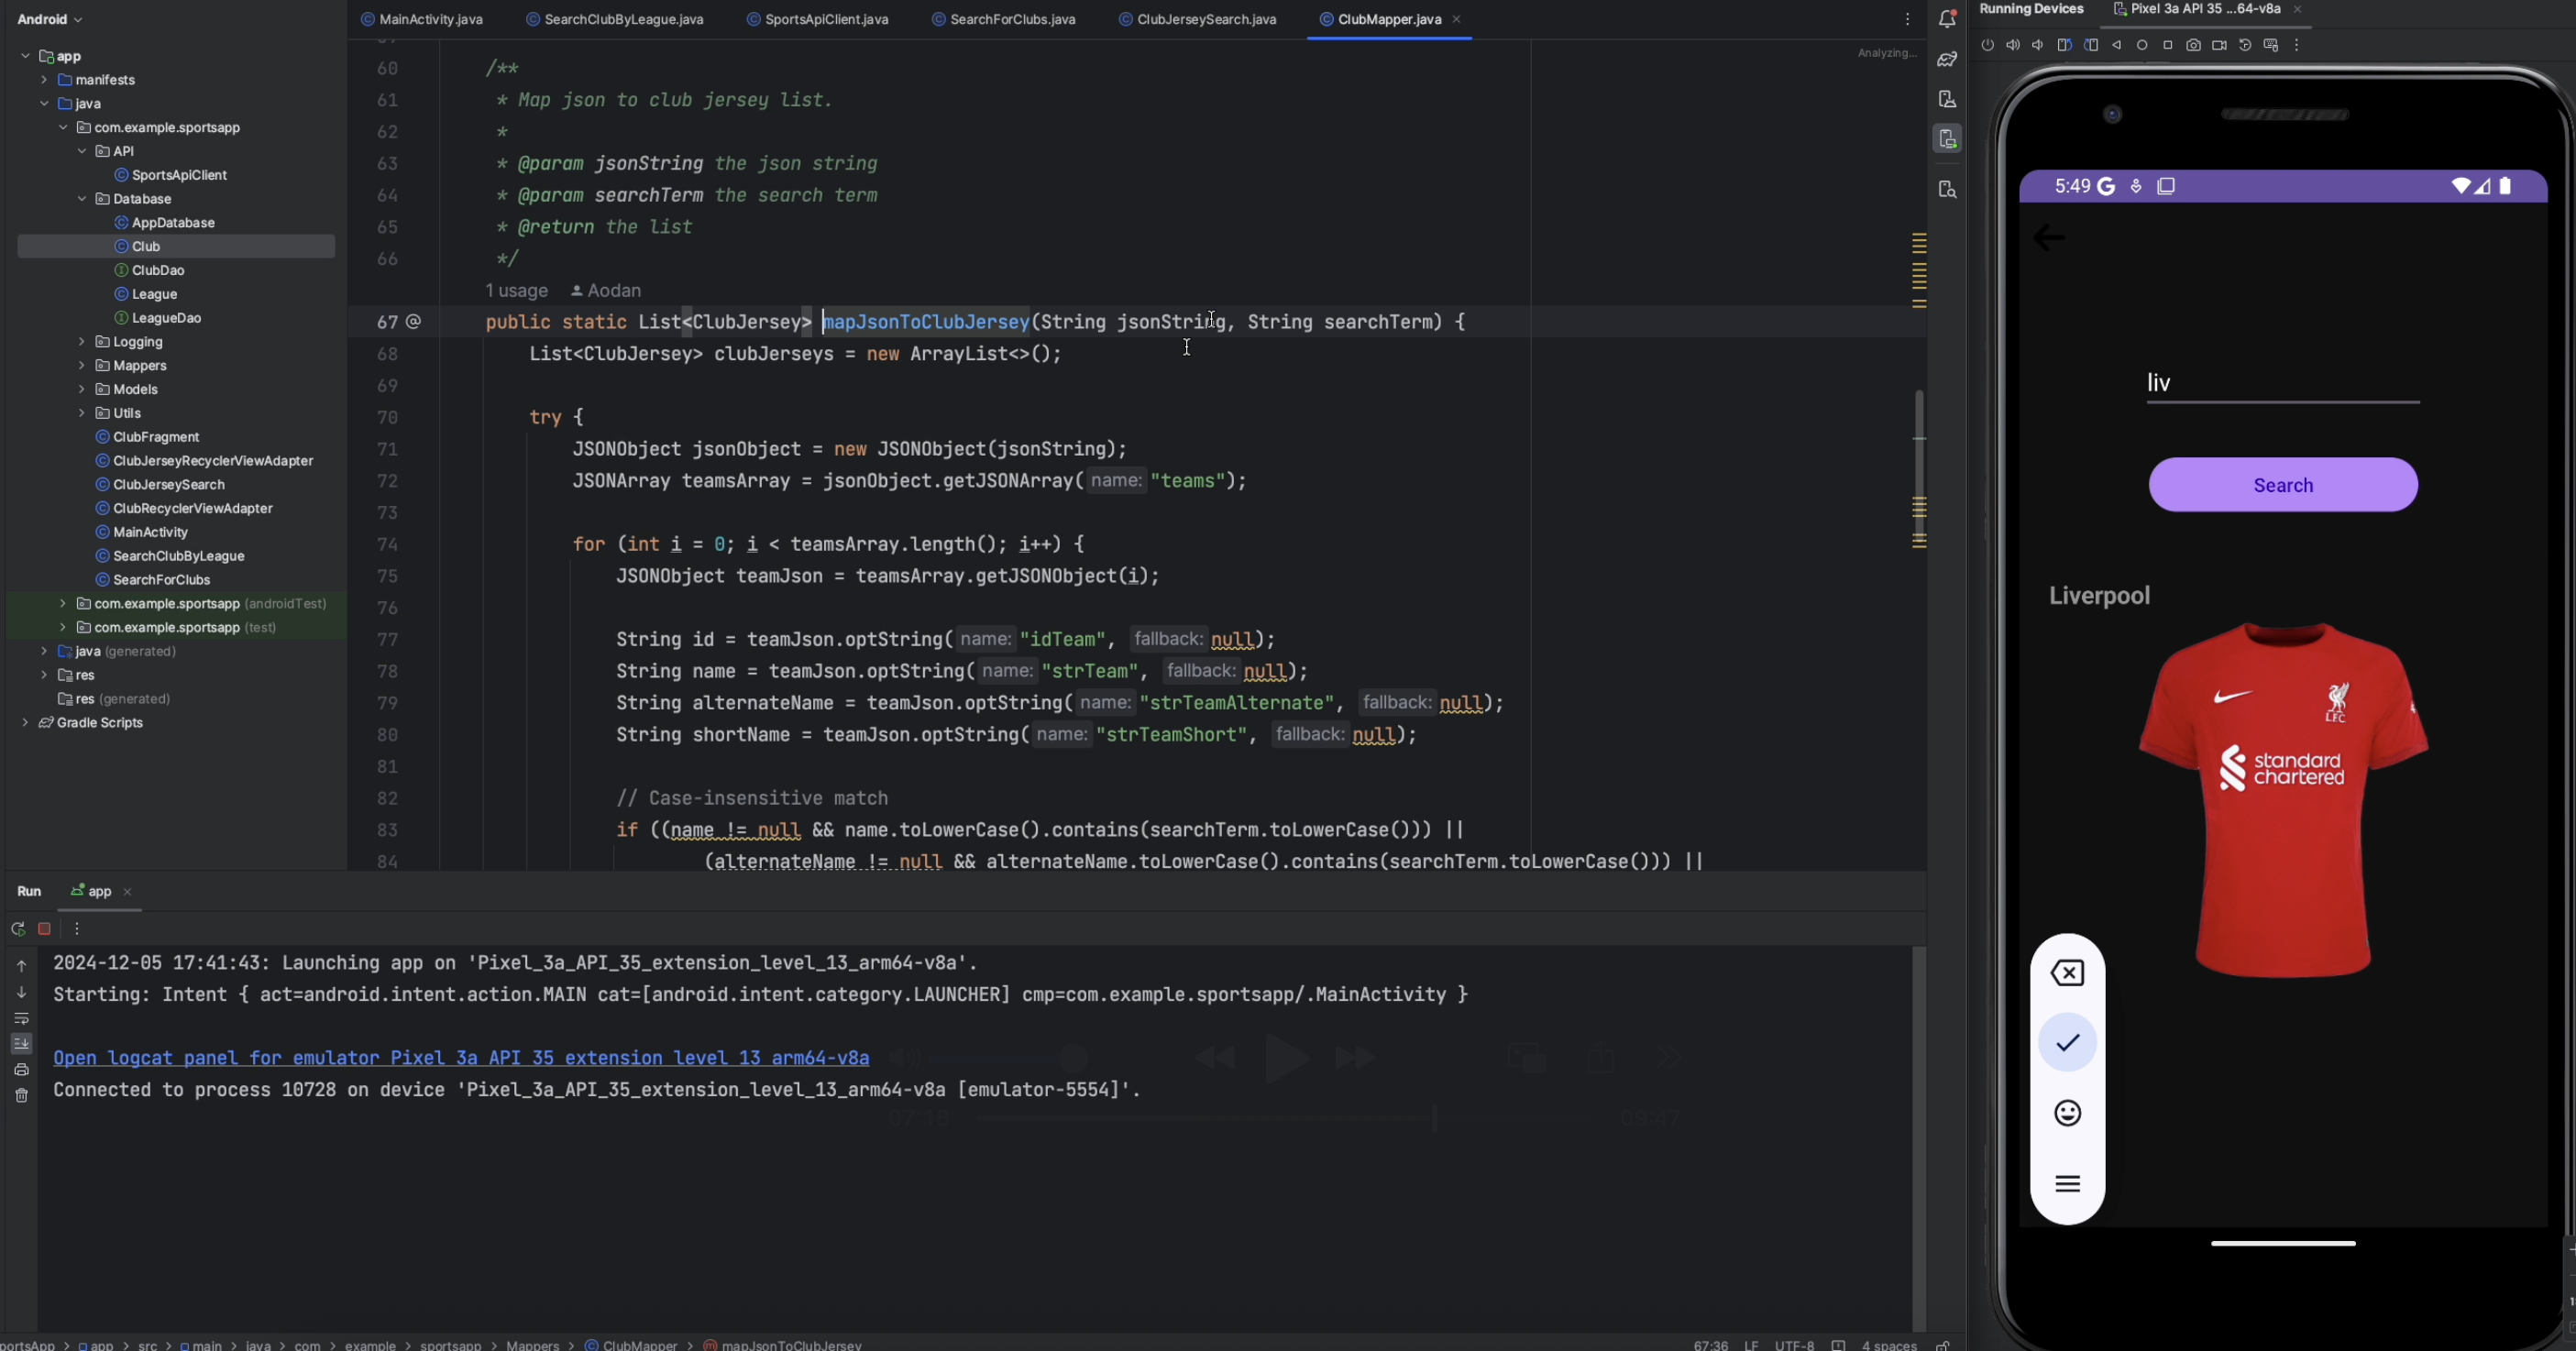This screenshot has height=1351, width=2576.
Task: Click the emulator power button icon
Action: (x=1987, y=45)
